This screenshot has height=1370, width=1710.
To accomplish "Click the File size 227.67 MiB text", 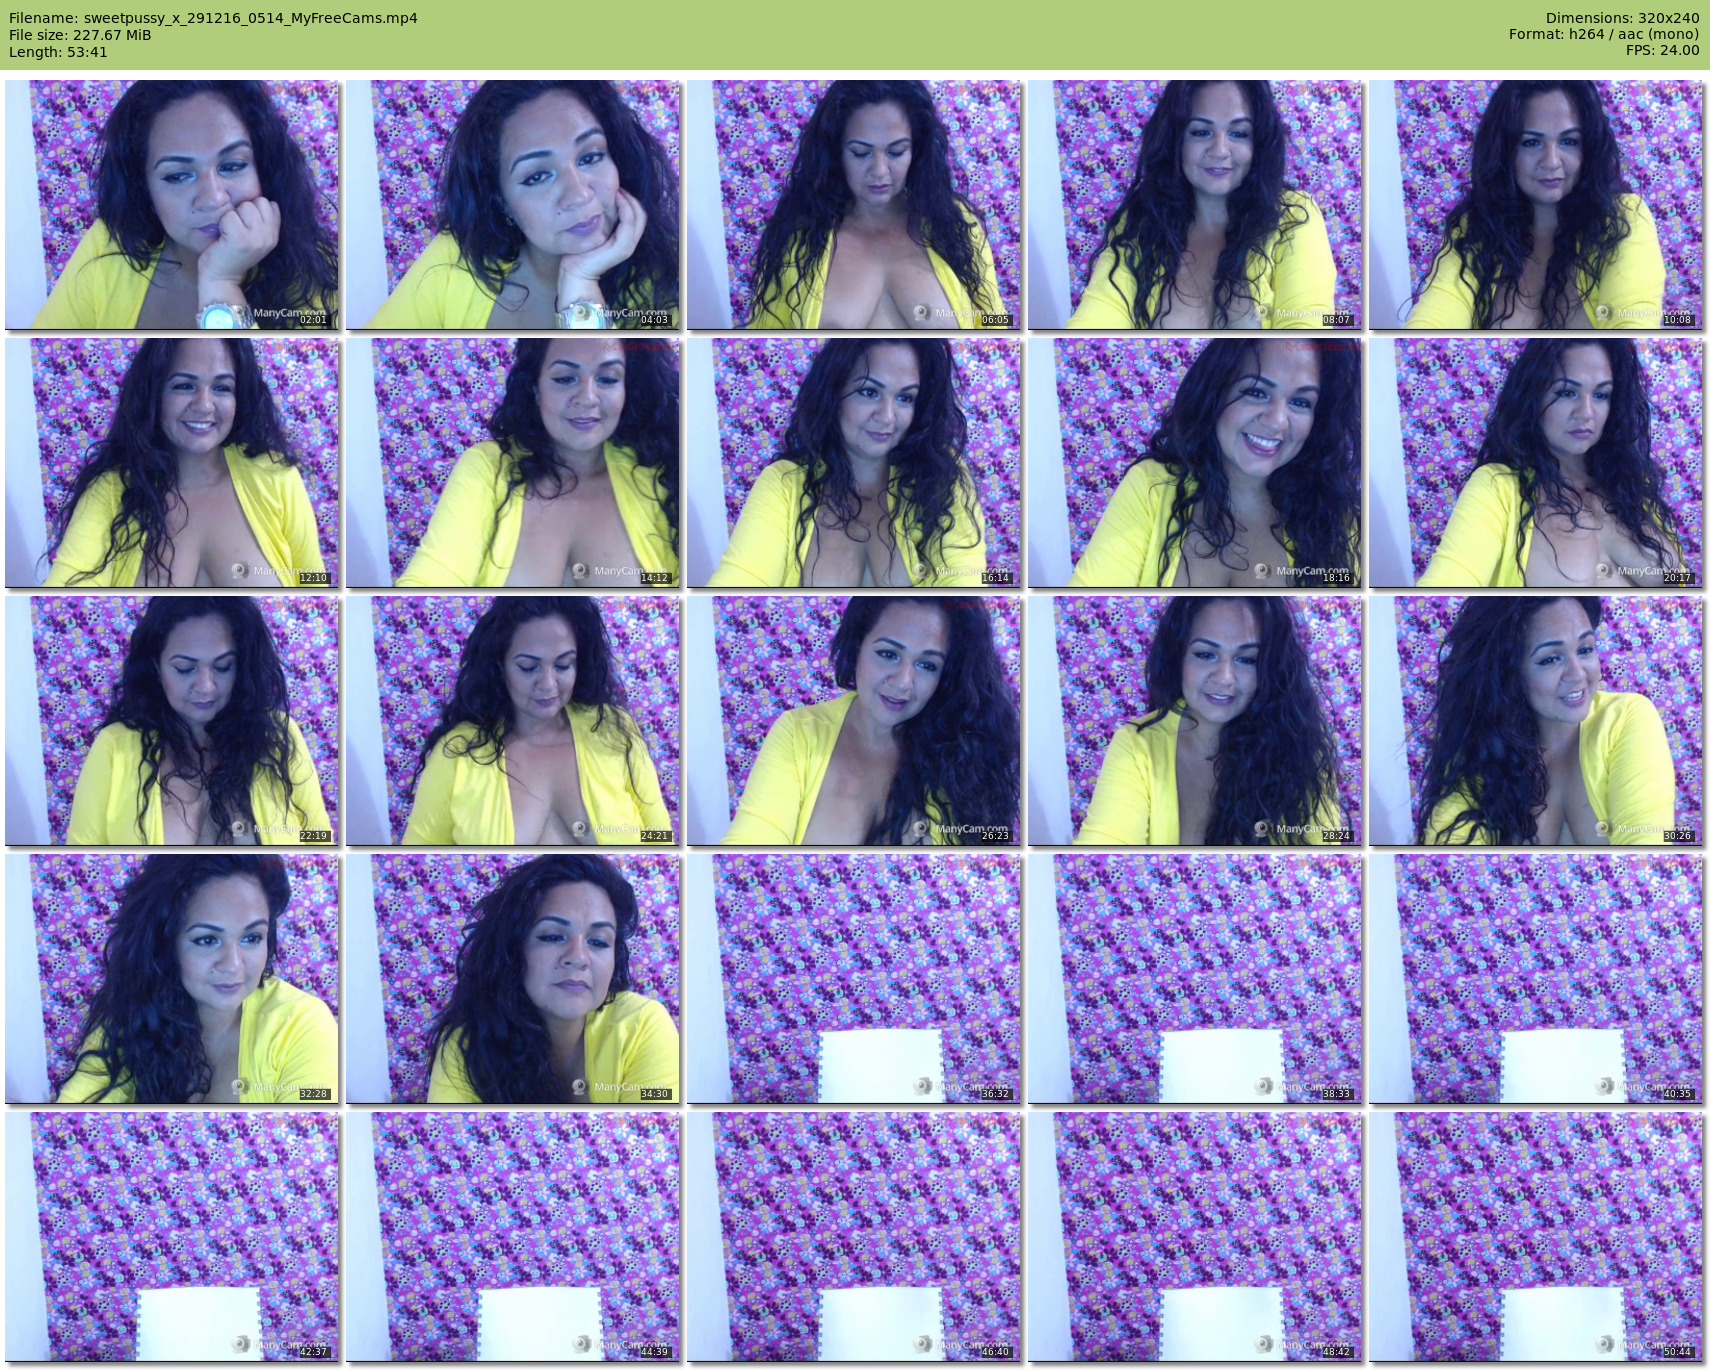I will [x=80, y=35].
